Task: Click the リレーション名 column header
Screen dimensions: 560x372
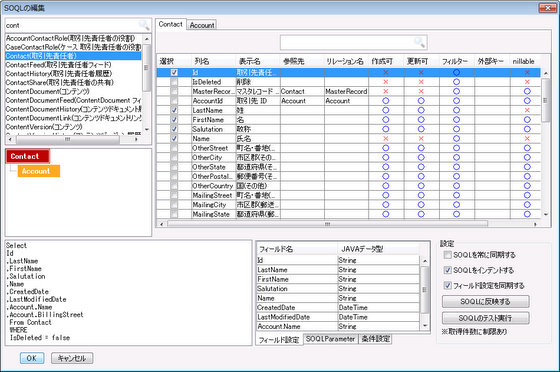Action: [346, 61]
